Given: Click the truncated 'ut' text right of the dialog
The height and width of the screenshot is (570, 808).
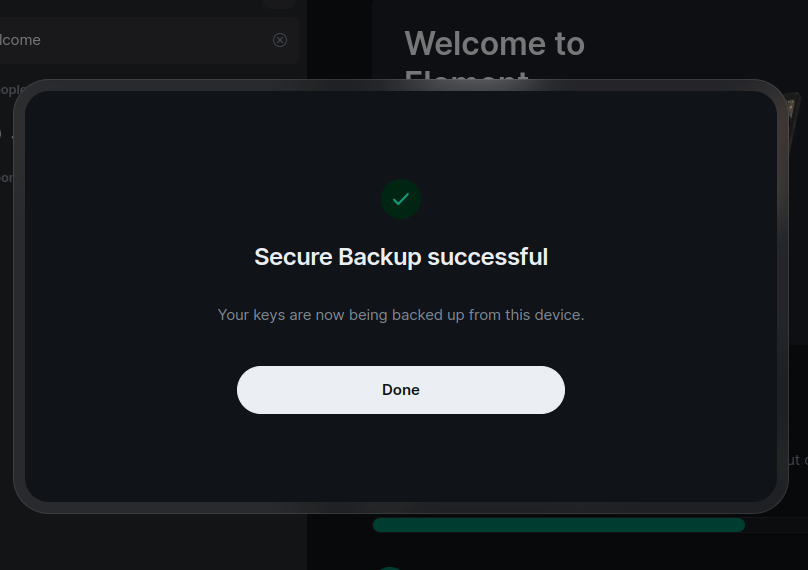Looking at the screenshot, I should (794, 460).
